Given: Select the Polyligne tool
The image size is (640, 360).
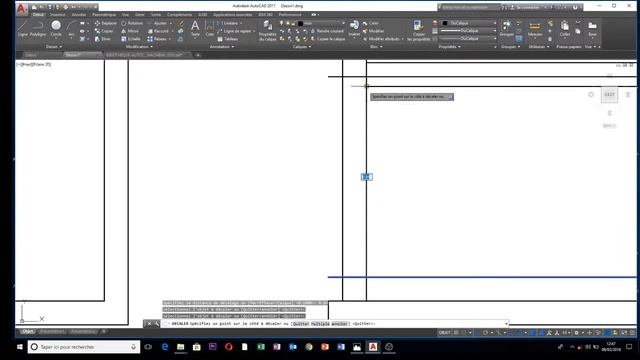Looking at the screenshot, I should pyautogui.click(x=38, y=29).
